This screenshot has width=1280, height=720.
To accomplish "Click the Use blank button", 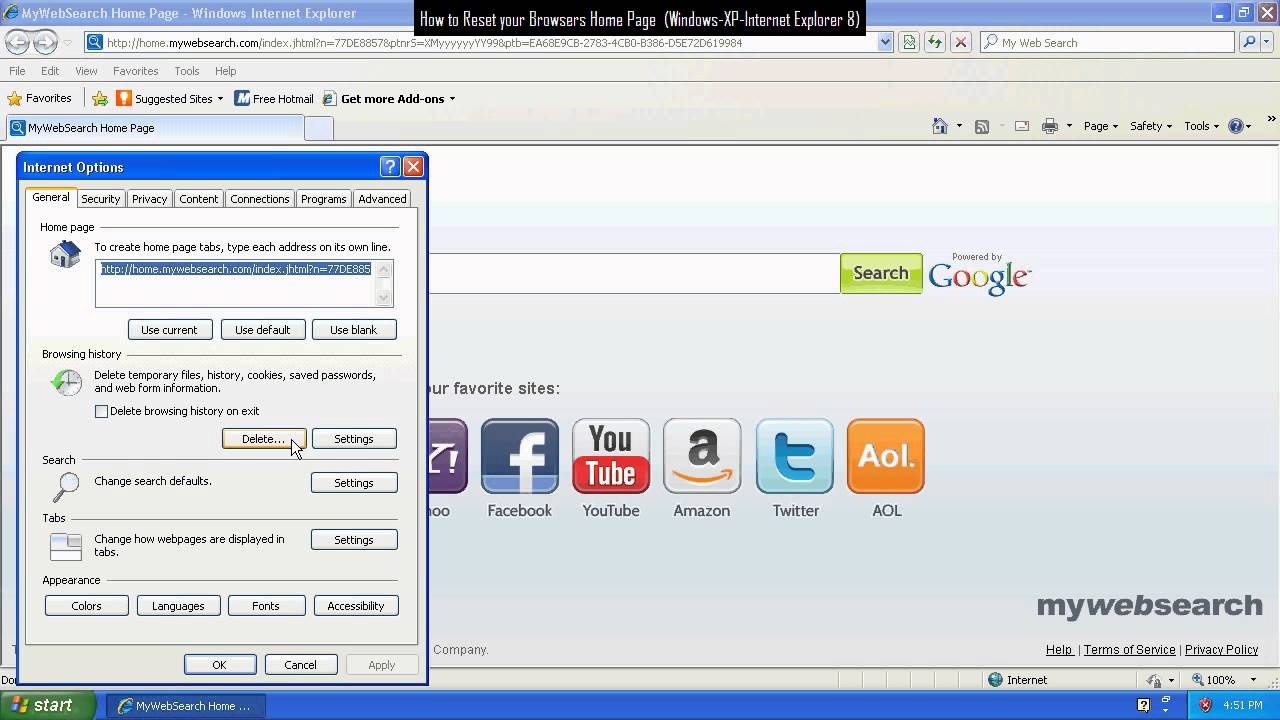I will [354, 330].
